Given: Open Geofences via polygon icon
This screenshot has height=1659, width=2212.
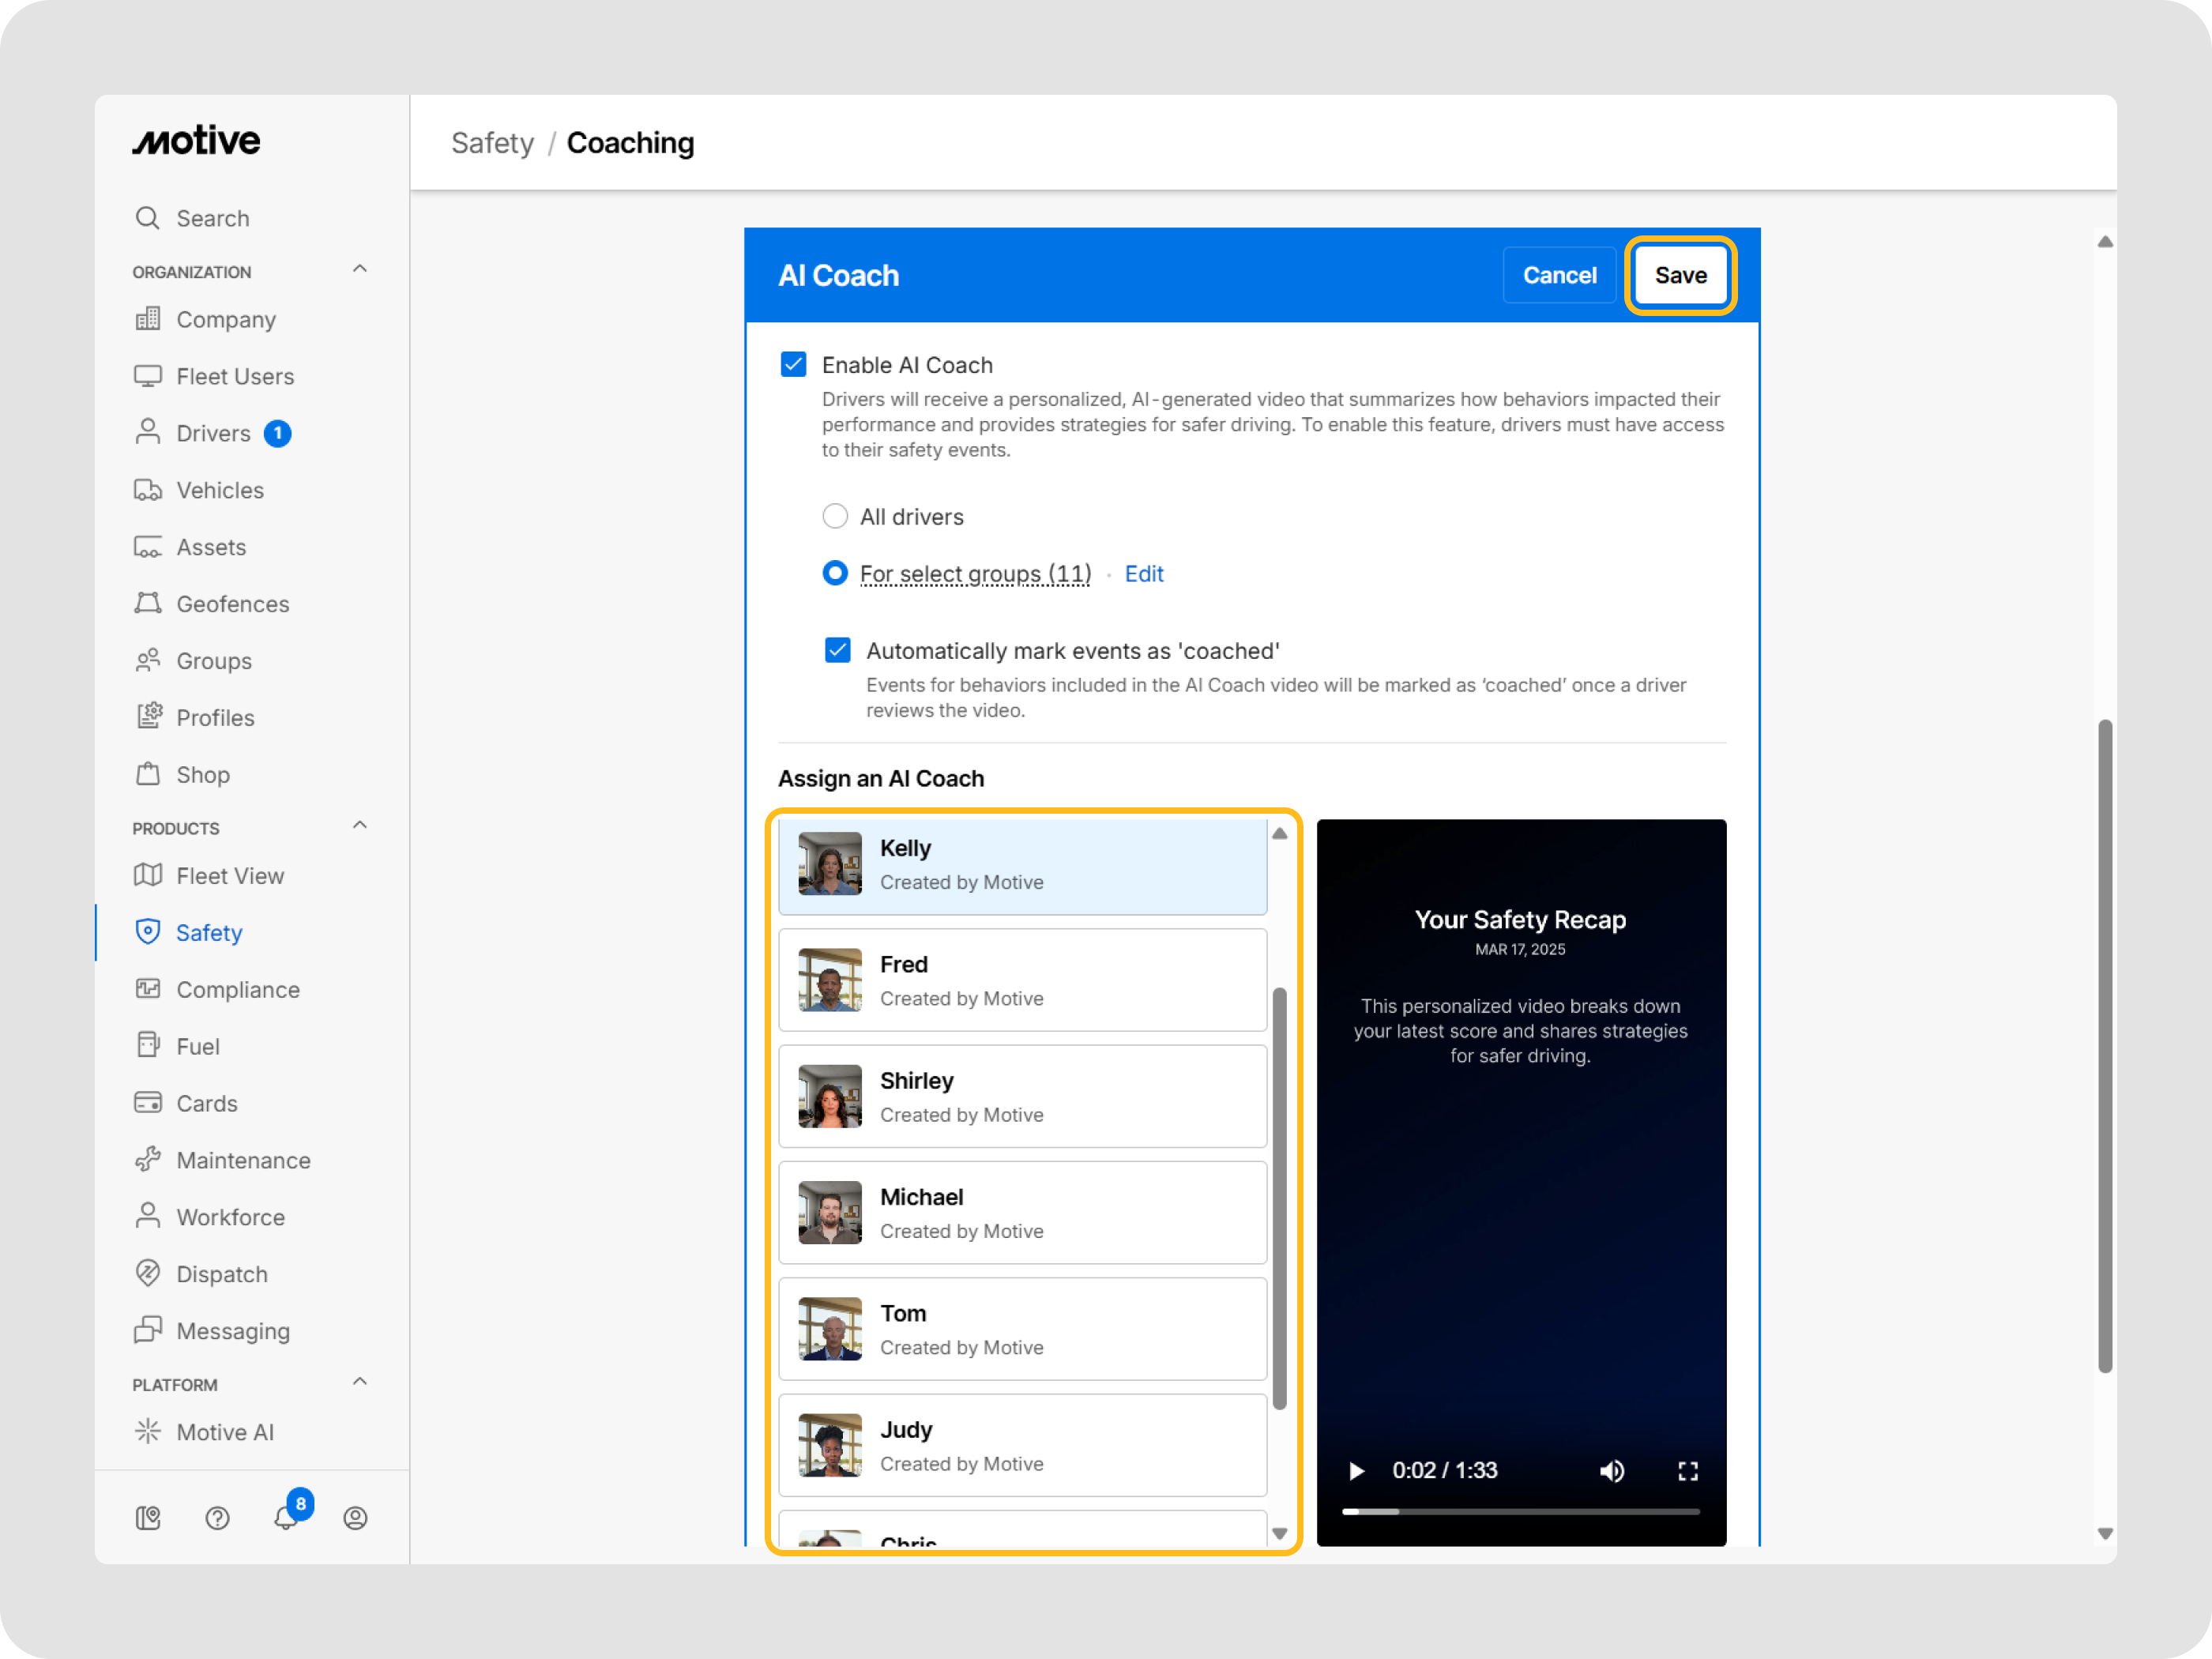Looking at the screenshot, I should pyautogui.click(x=148, y=603).
